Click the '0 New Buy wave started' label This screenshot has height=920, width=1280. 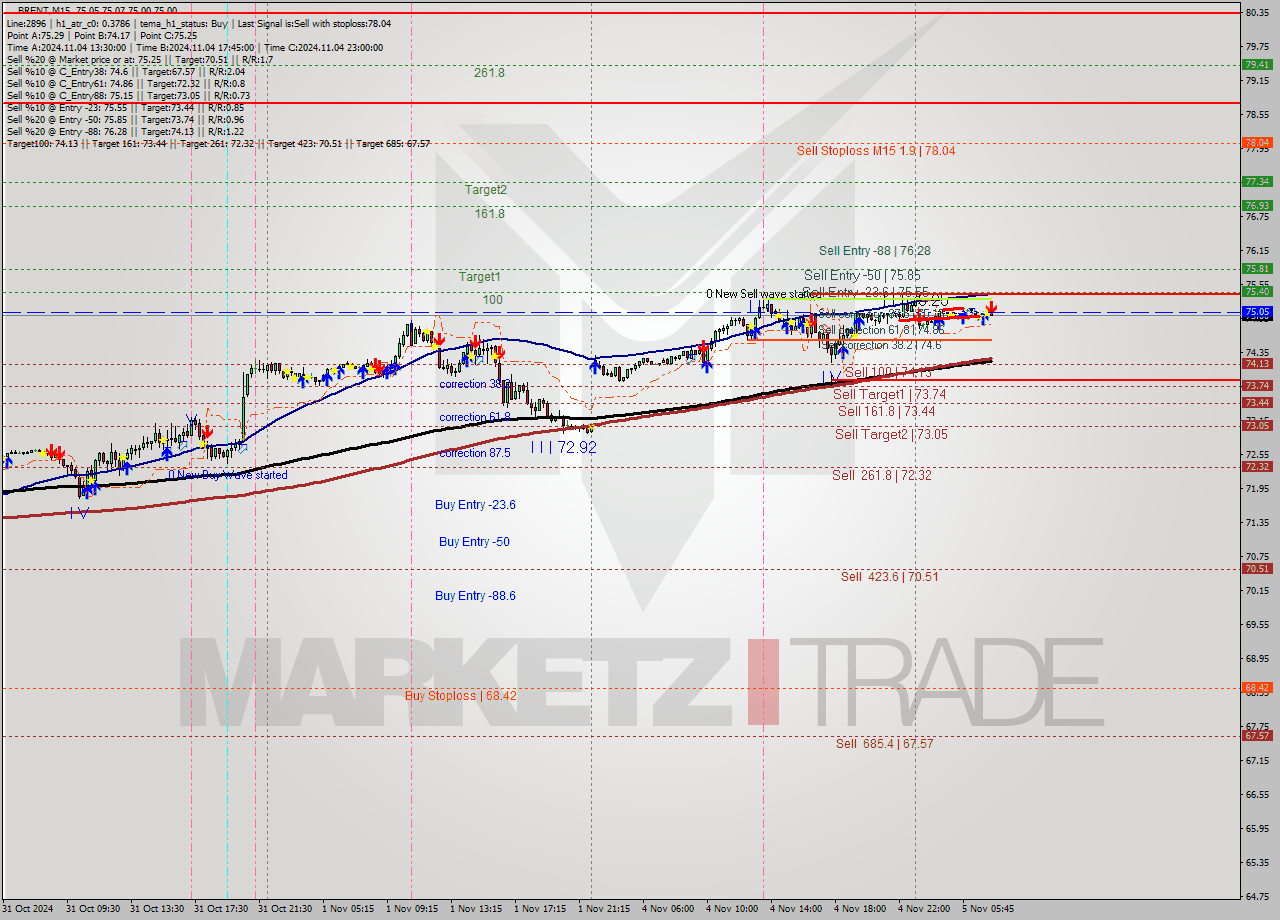pyautogui.click(x=228, y=475)
